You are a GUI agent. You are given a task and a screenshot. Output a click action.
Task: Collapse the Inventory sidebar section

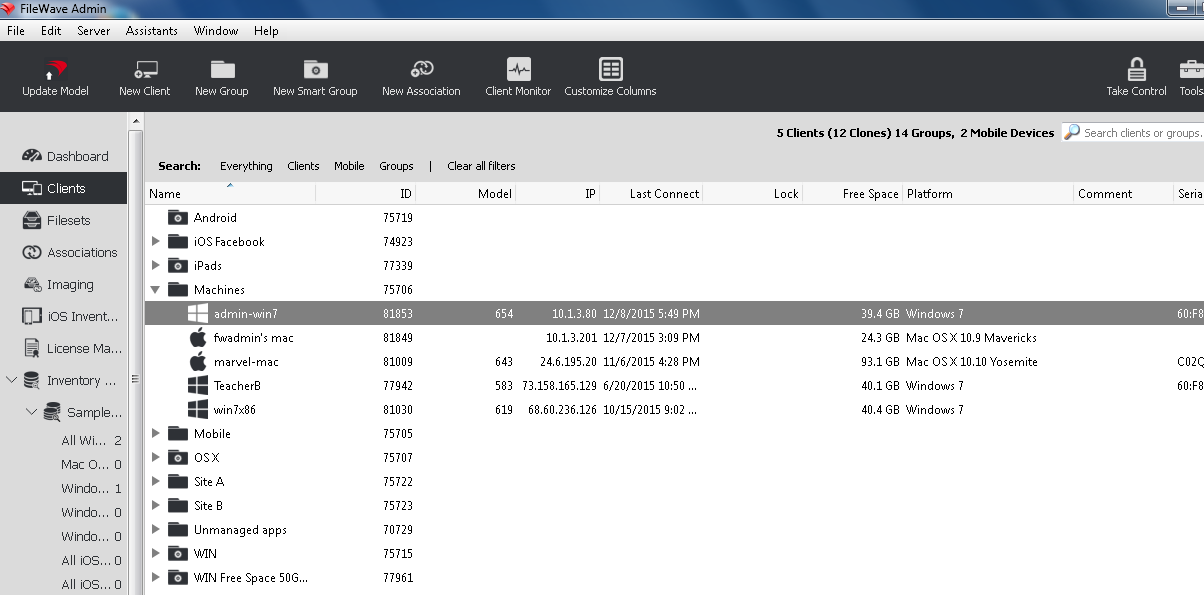click(x=11, y=380)
